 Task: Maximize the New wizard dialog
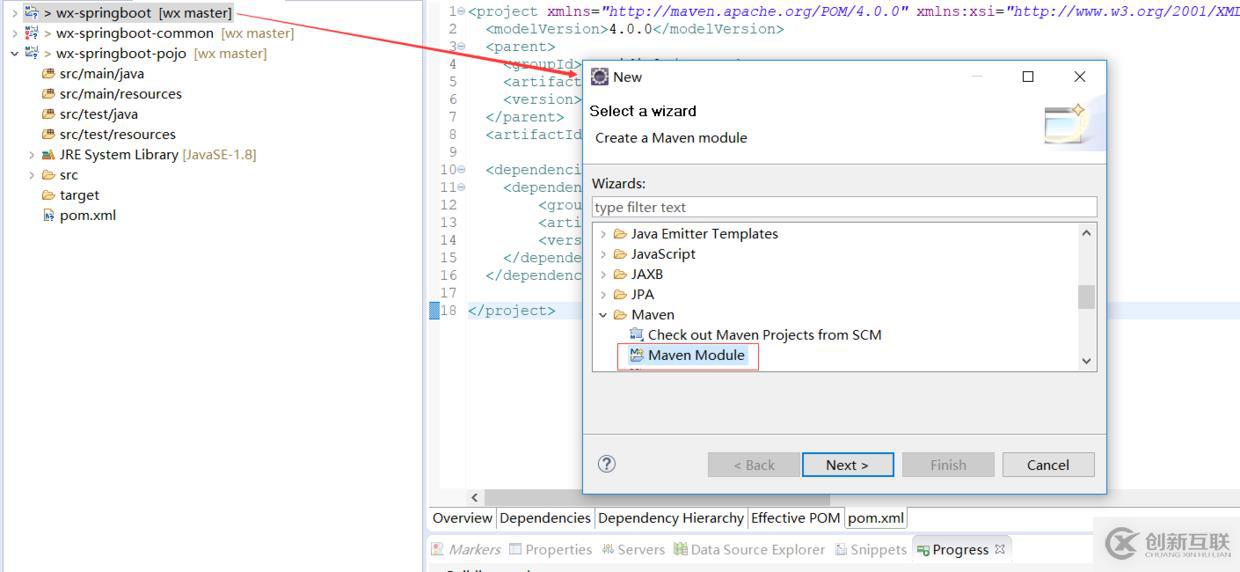(x=1027, y=77)
